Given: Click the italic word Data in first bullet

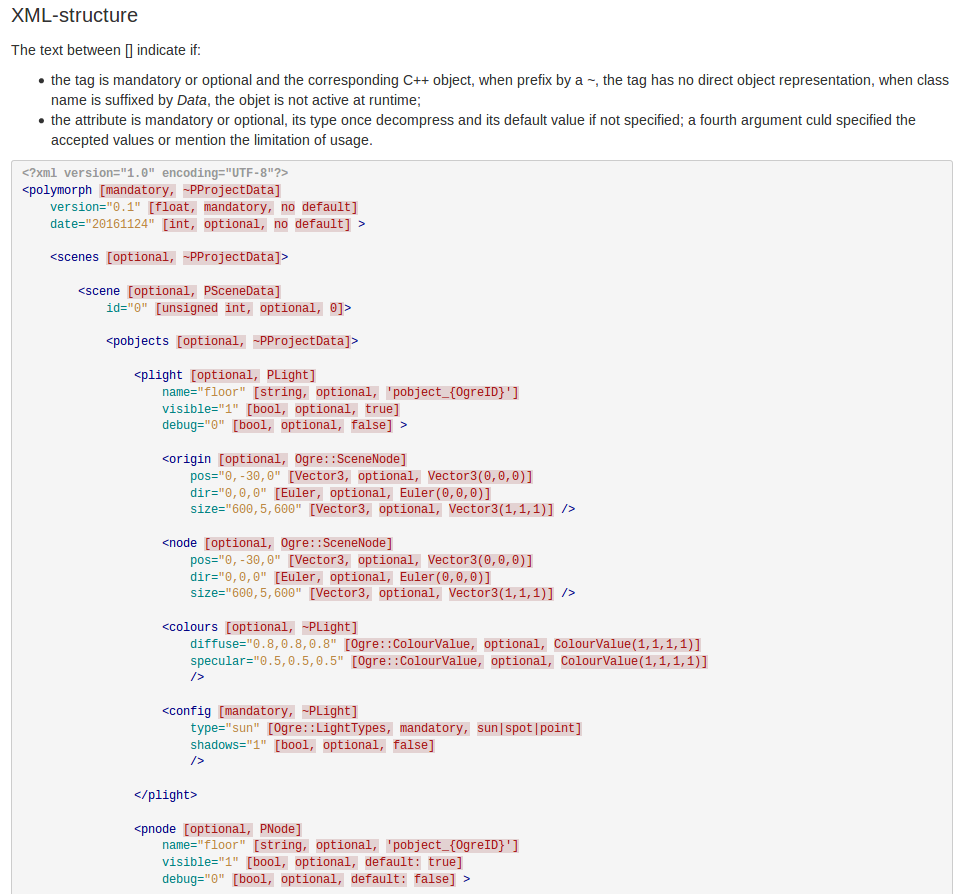Looking at the screenshot, I should click(x=193, y=100).
